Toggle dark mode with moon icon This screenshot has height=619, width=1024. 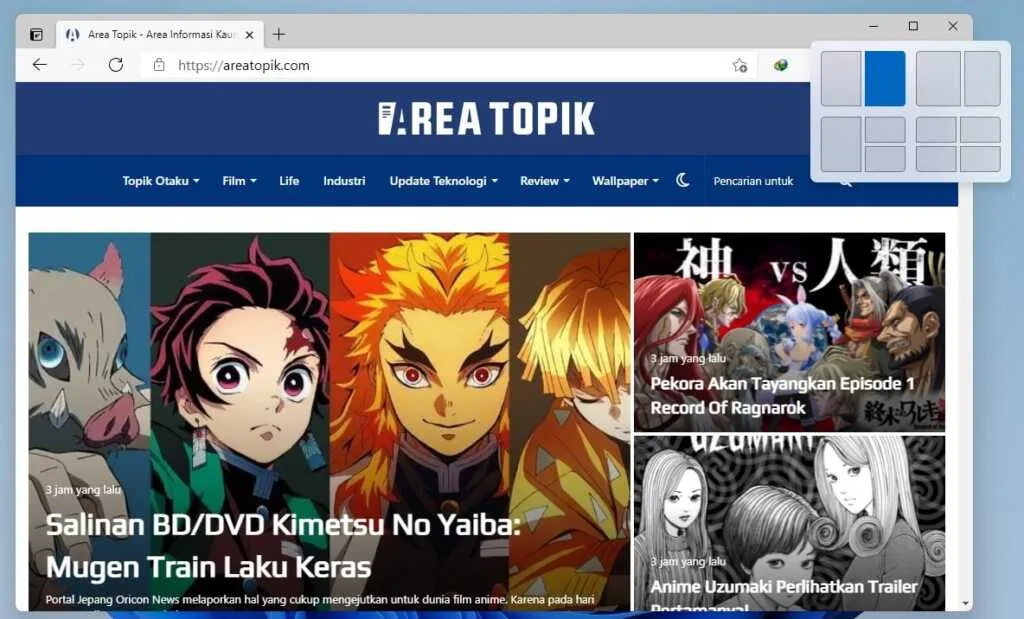(x=682, y=180)
